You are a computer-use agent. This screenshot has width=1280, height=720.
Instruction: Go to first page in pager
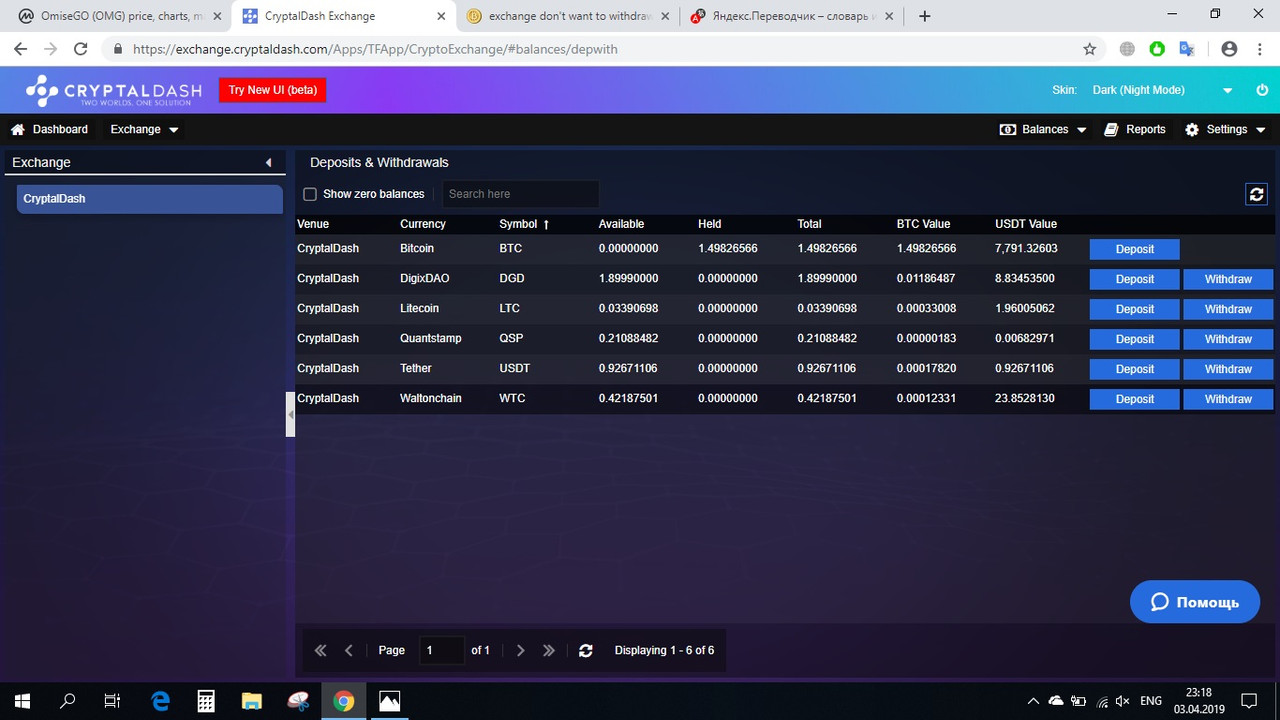[x=321, y=650]
